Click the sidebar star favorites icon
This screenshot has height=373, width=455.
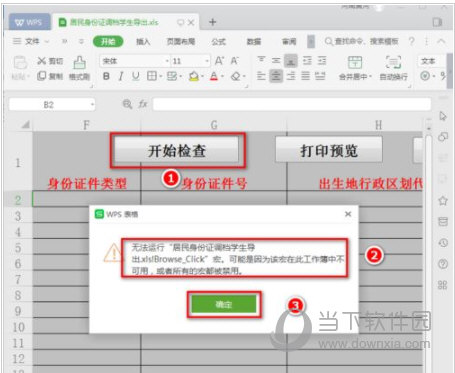pos(443,201)
